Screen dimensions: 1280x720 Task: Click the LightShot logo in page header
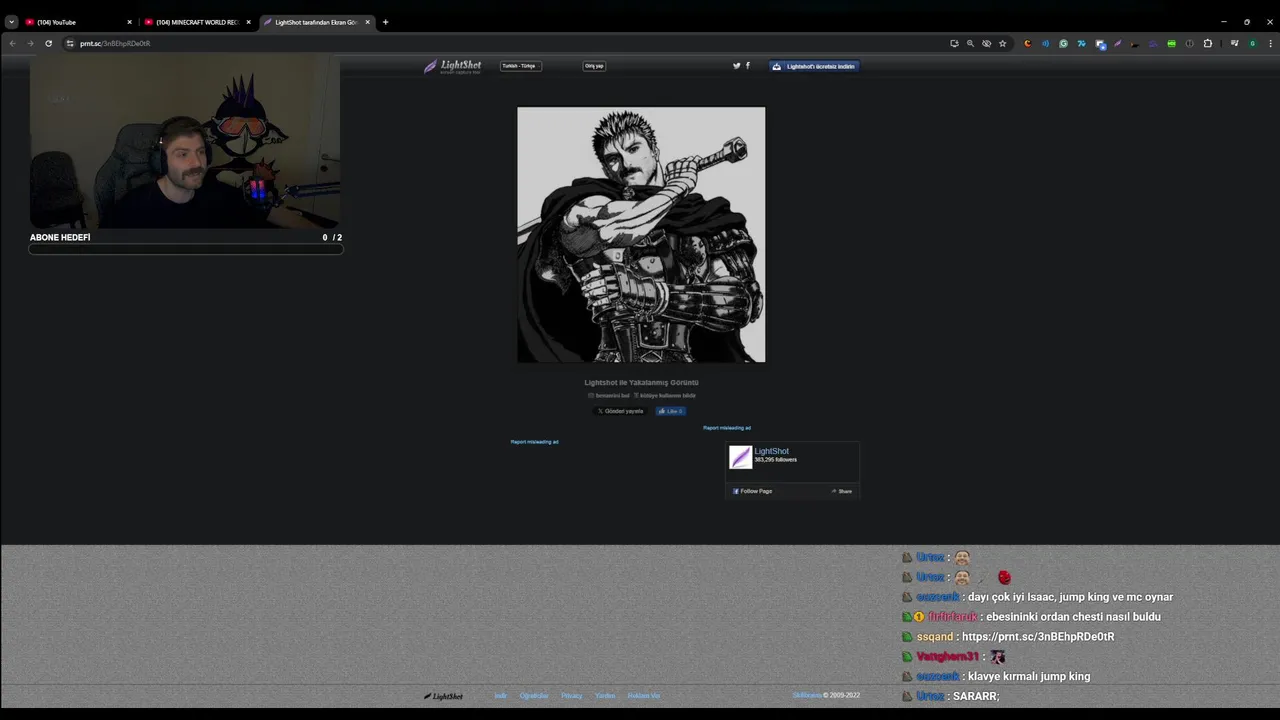point(452,66)
